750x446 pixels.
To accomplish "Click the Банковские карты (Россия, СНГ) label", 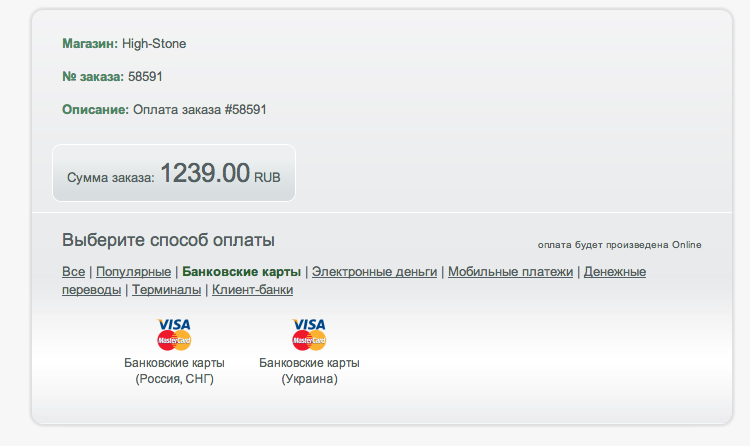I will [174, 371].
